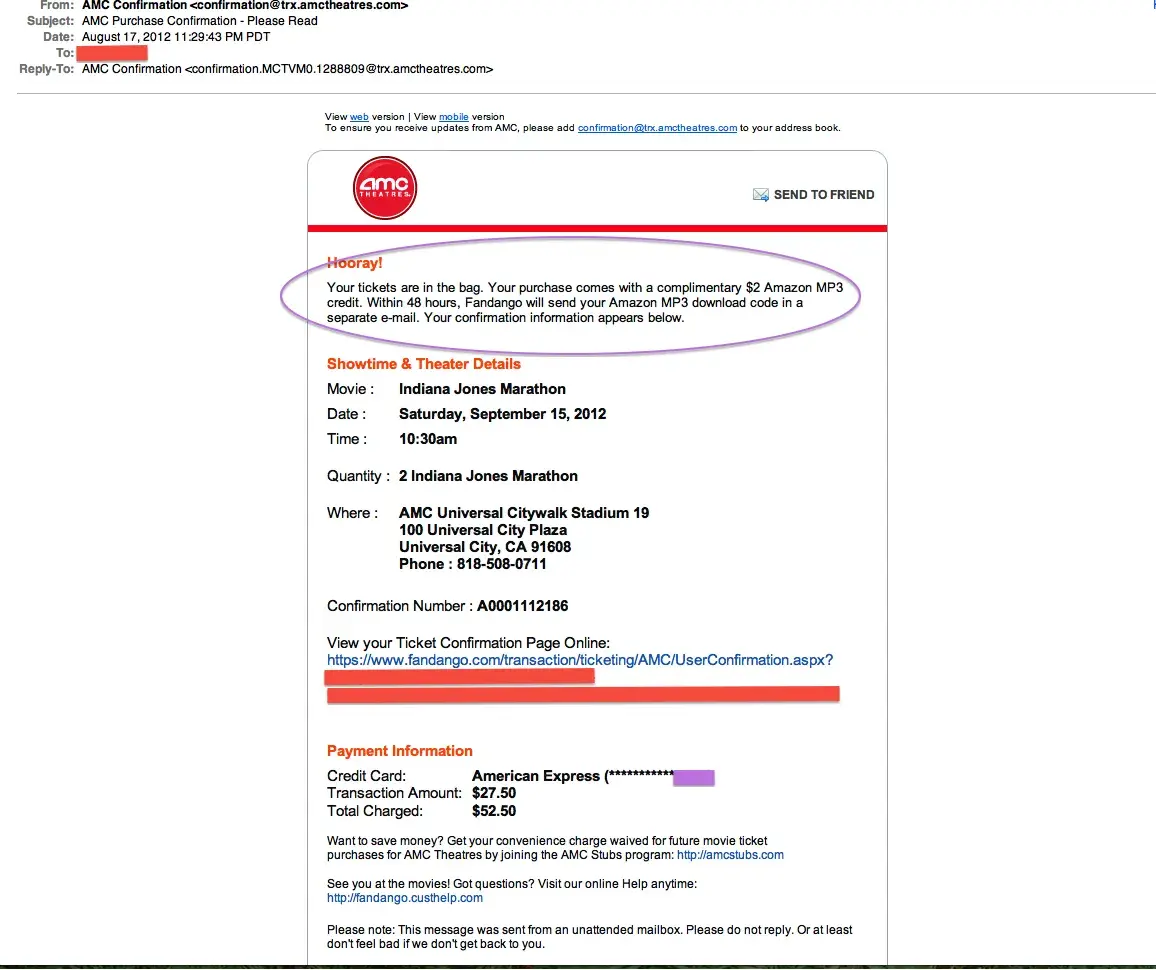Click the Send to Friend envelope icon
Viewport: 1156px width, 970px height.
coord(760,195)
